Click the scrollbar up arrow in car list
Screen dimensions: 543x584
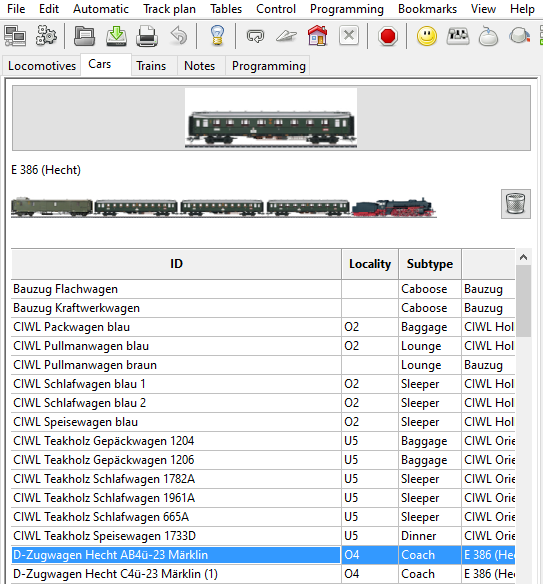click(523, 257)
